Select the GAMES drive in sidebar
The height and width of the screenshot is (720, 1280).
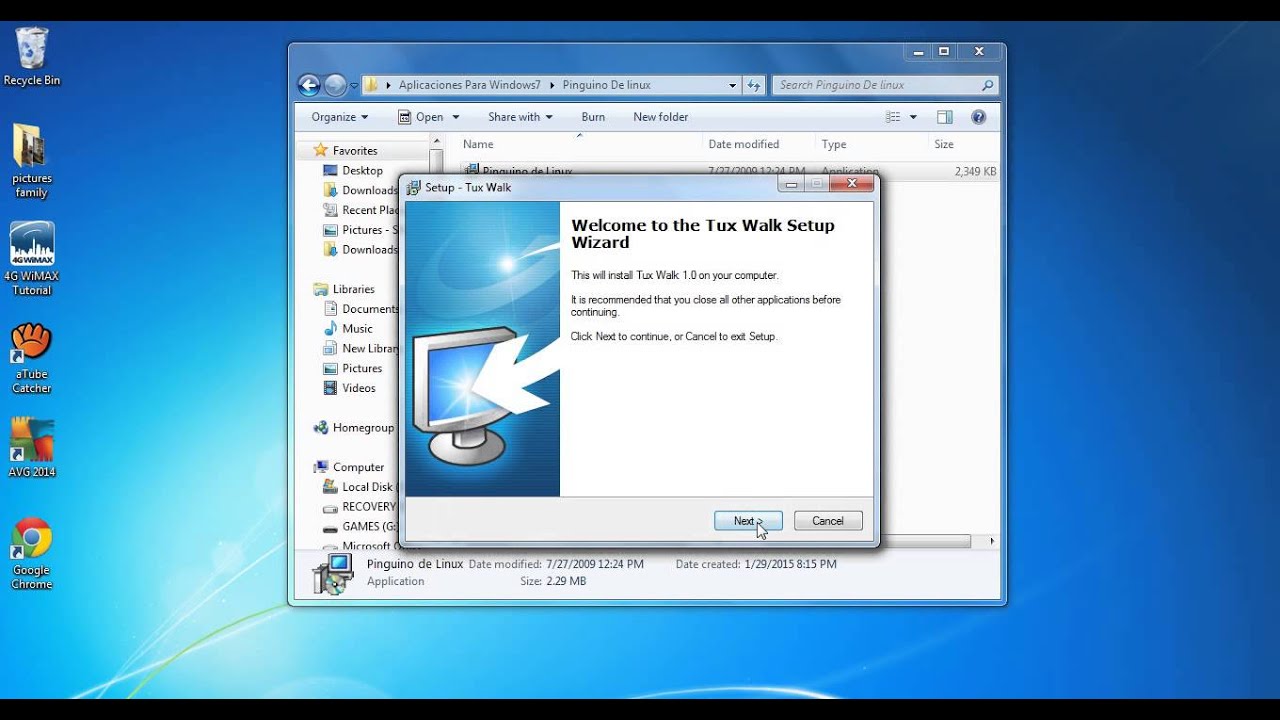tap(359, 526)
